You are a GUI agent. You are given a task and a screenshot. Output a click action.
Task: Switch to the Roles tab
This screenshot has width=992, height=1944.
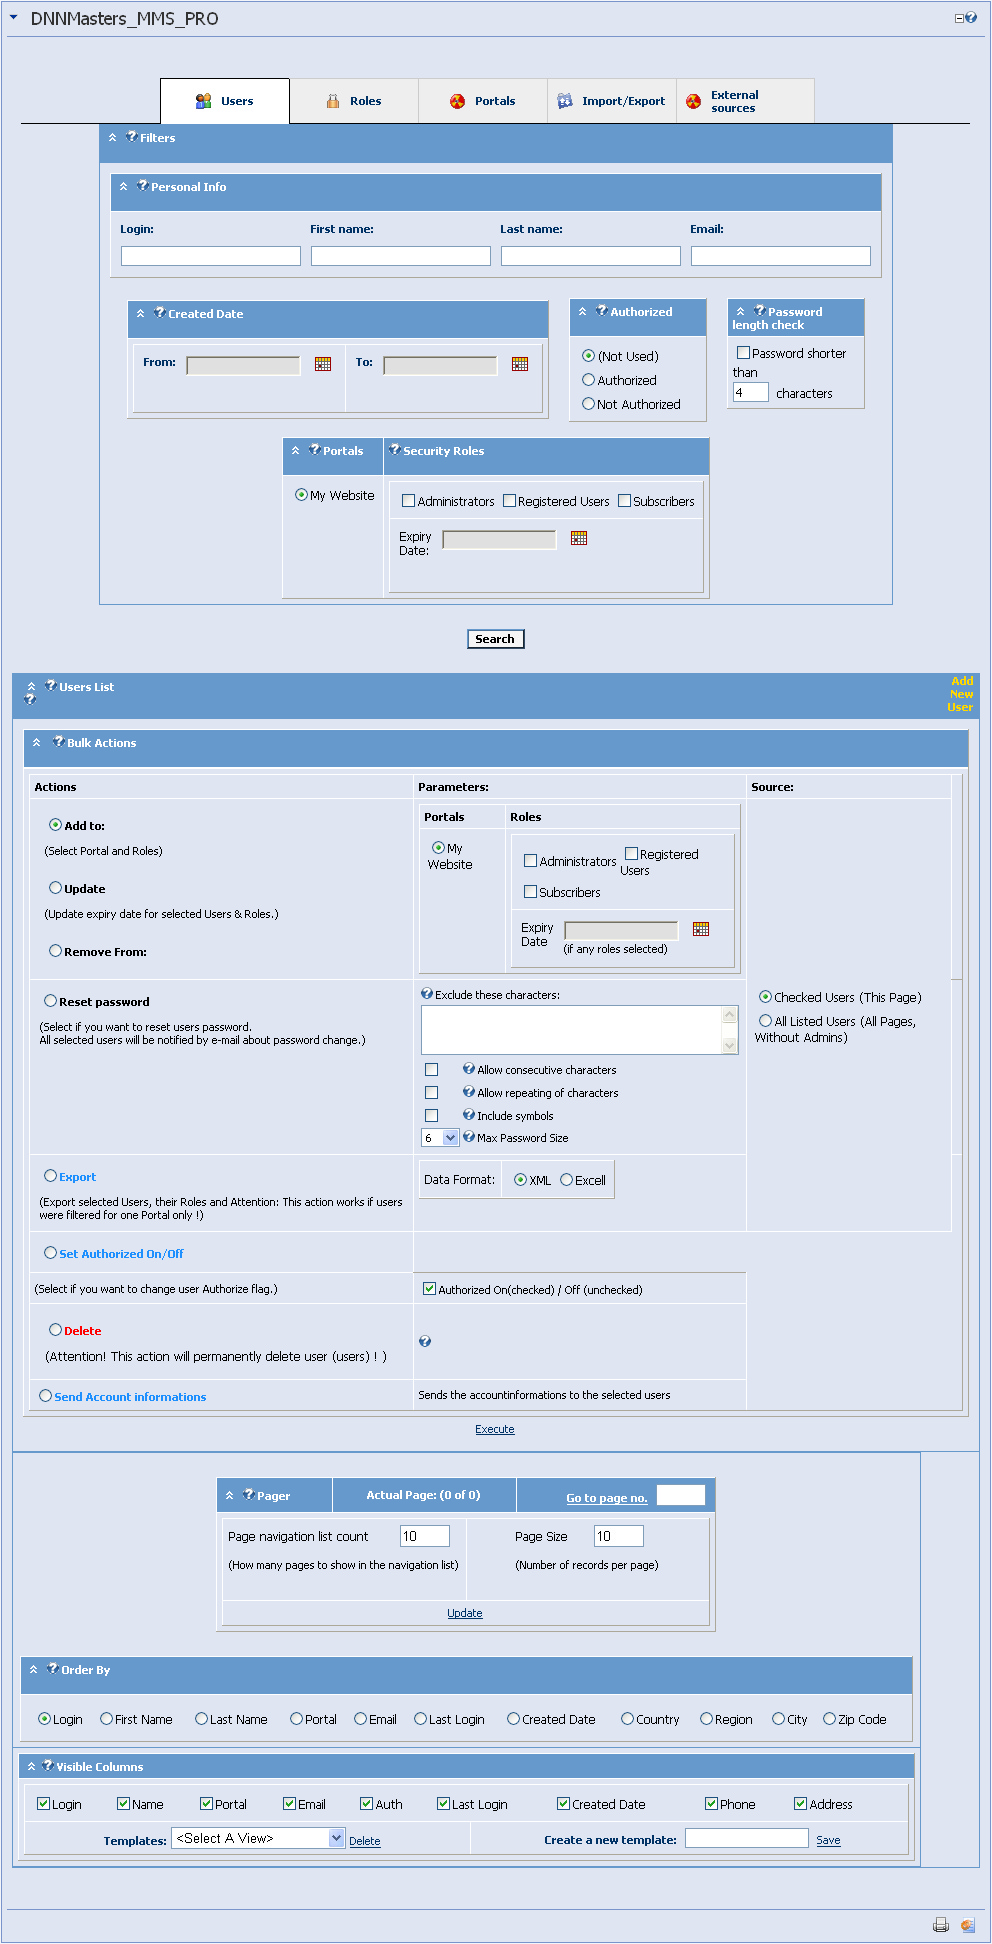[x=354, y=101]
